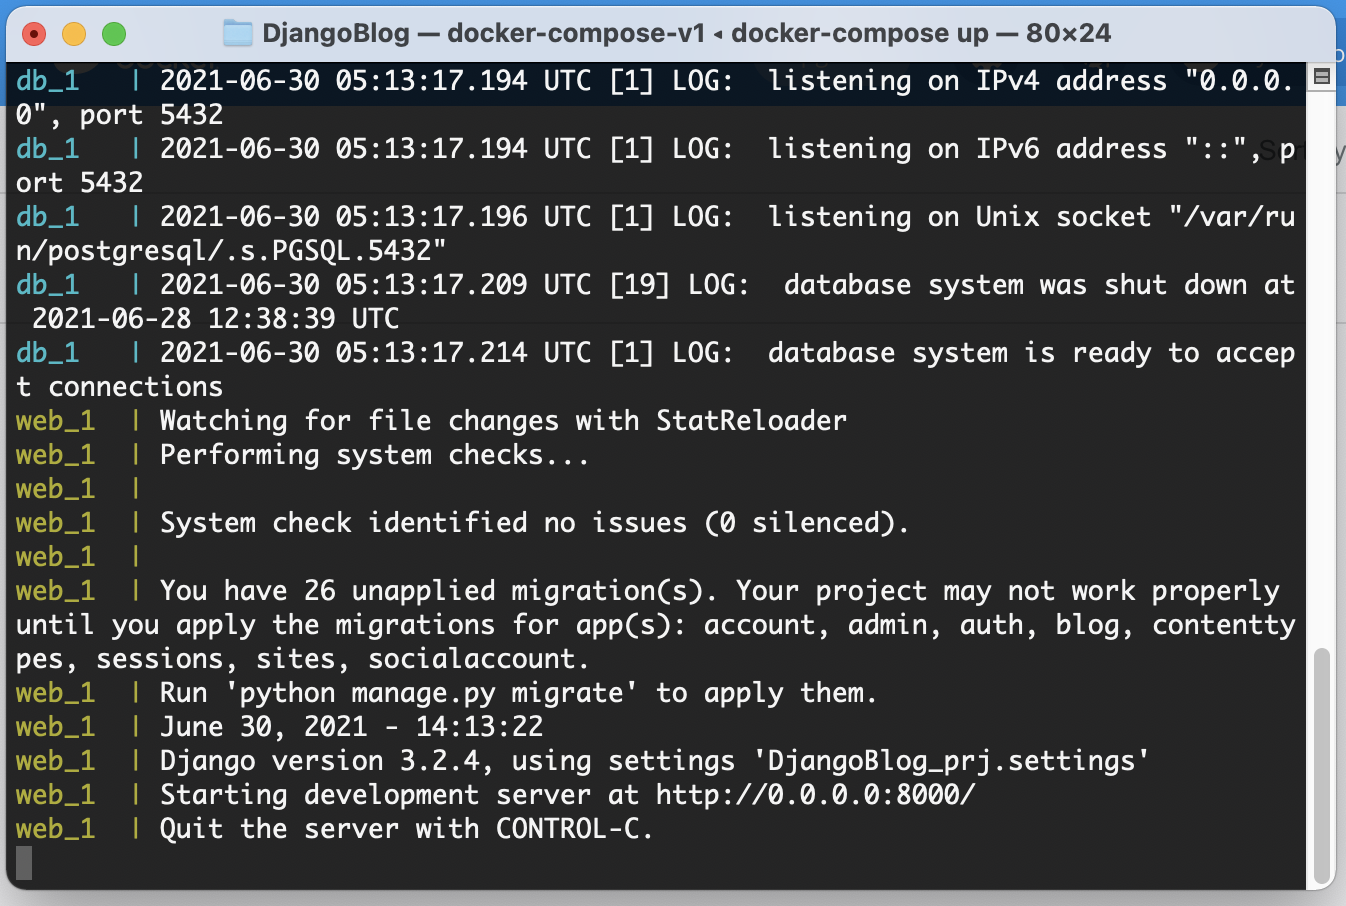Click 'Watching for file changes with StatReloader'
The width and height of the screenshot is (1346, 906).
point(503,421)
